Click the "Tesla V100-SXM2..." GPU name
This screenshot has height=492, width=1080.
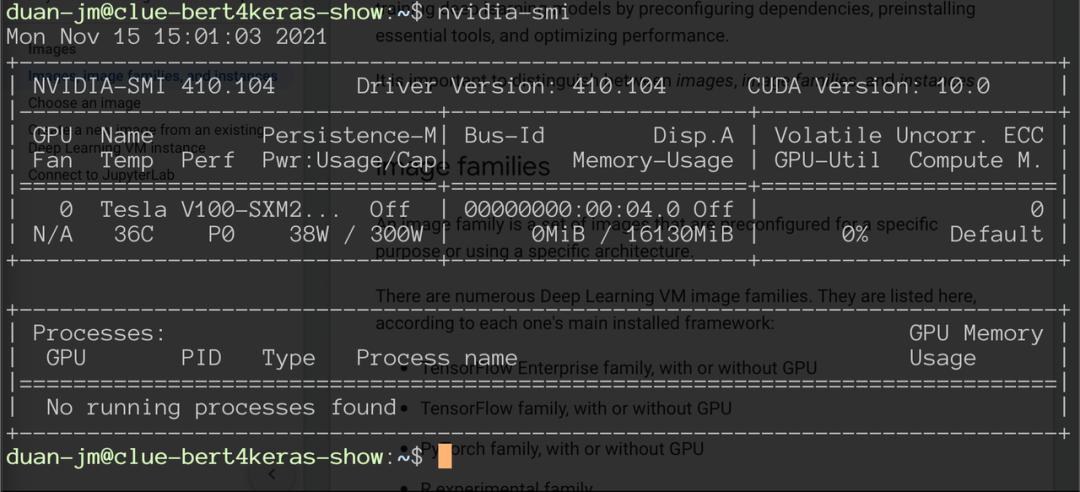click(219, 209)
